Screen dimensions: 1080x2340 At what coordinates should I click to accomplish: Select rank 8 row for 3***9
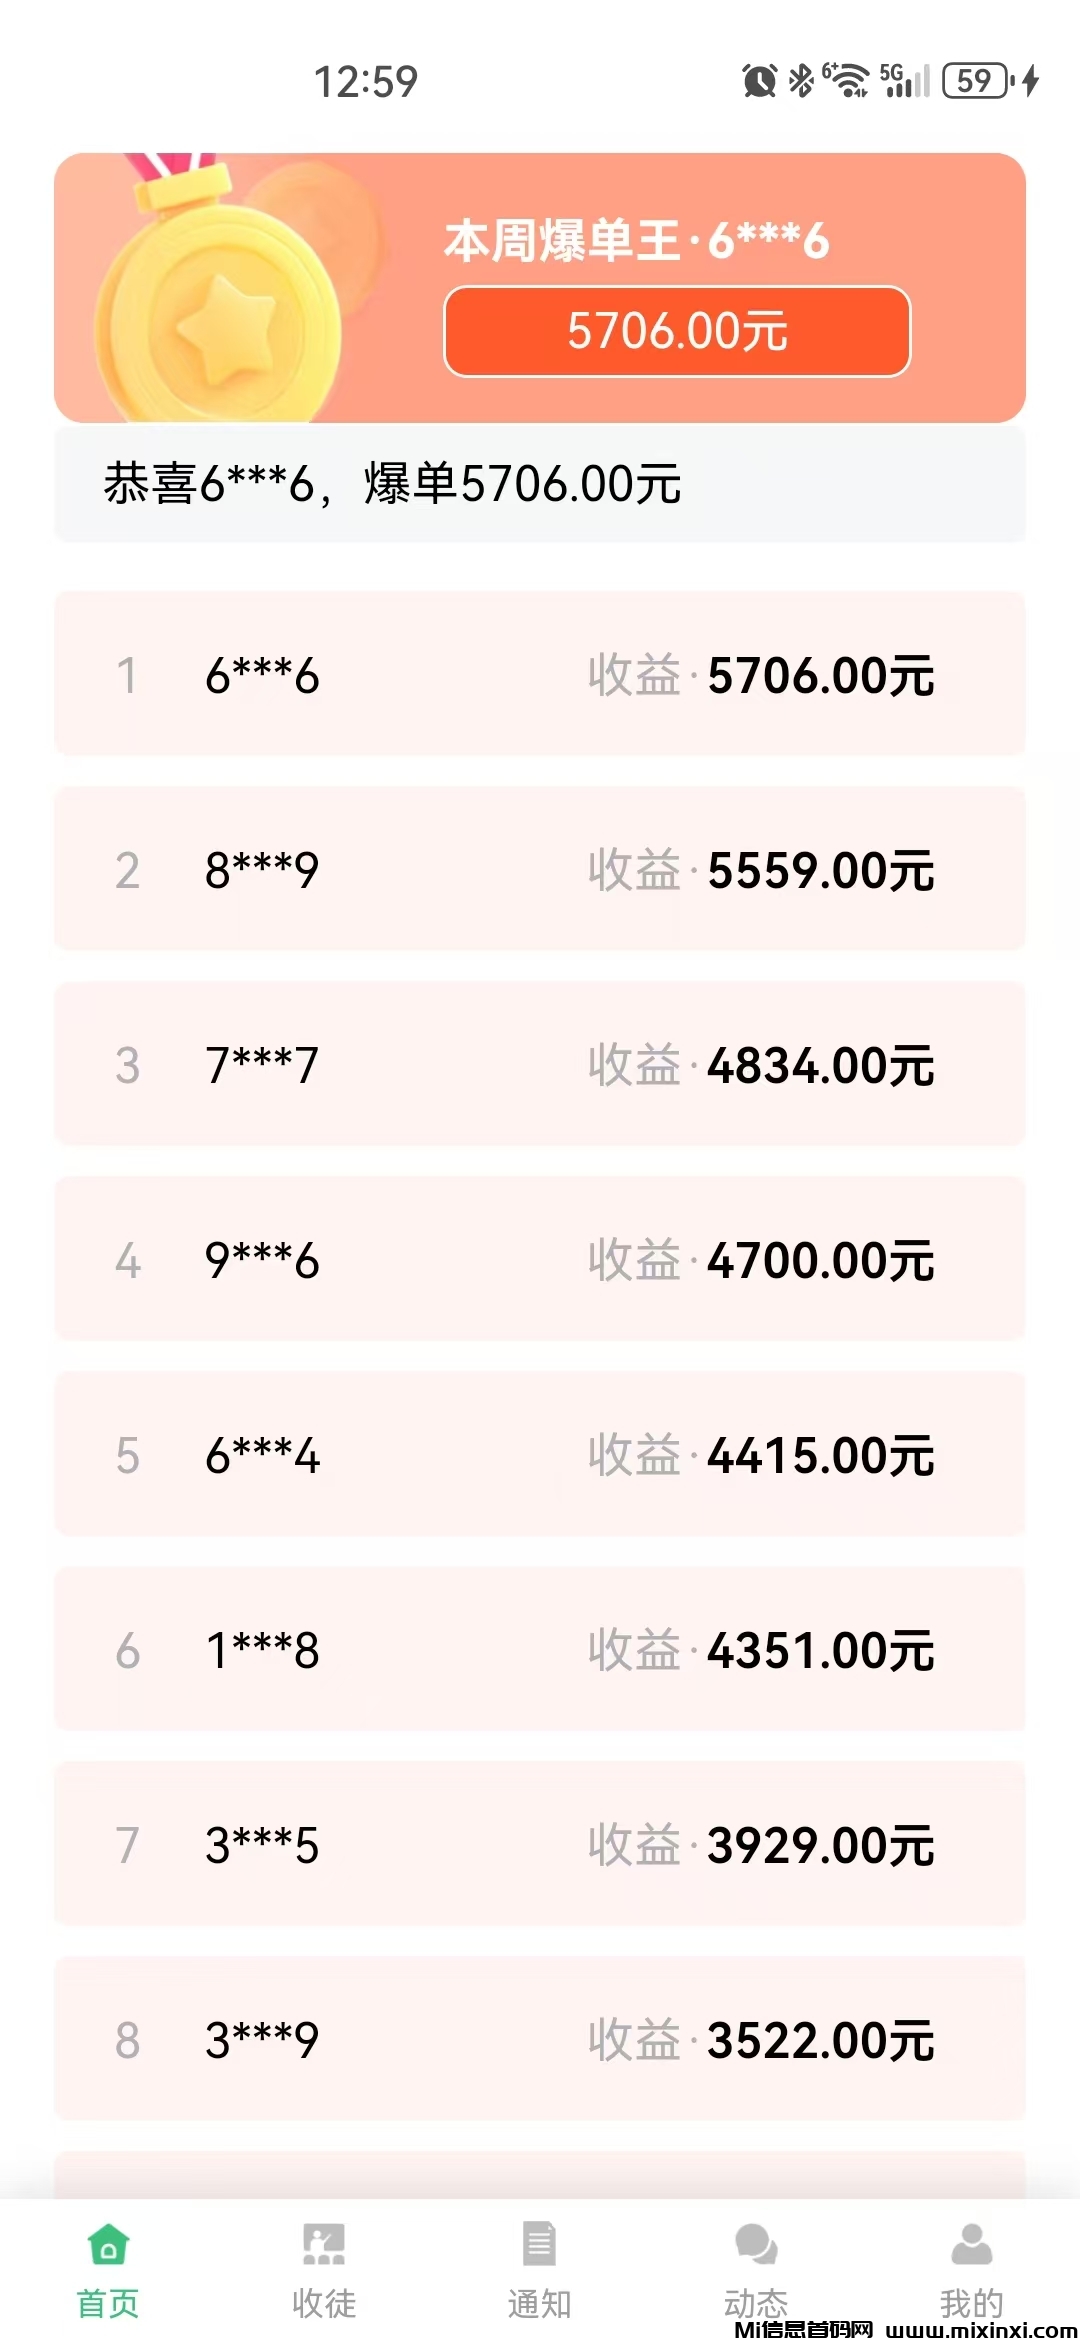tap(539, 2039)
